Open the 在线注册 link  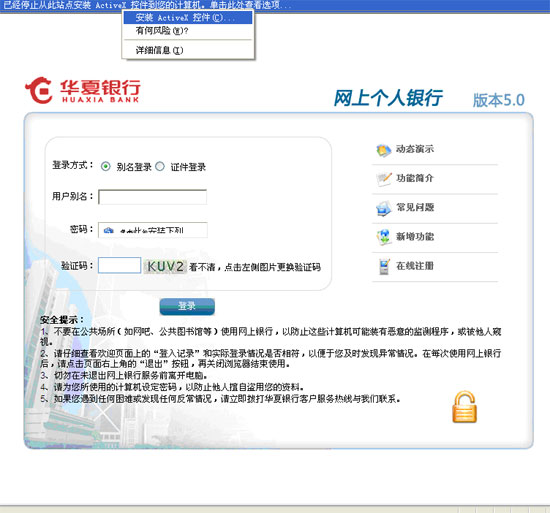coord(415,266)
